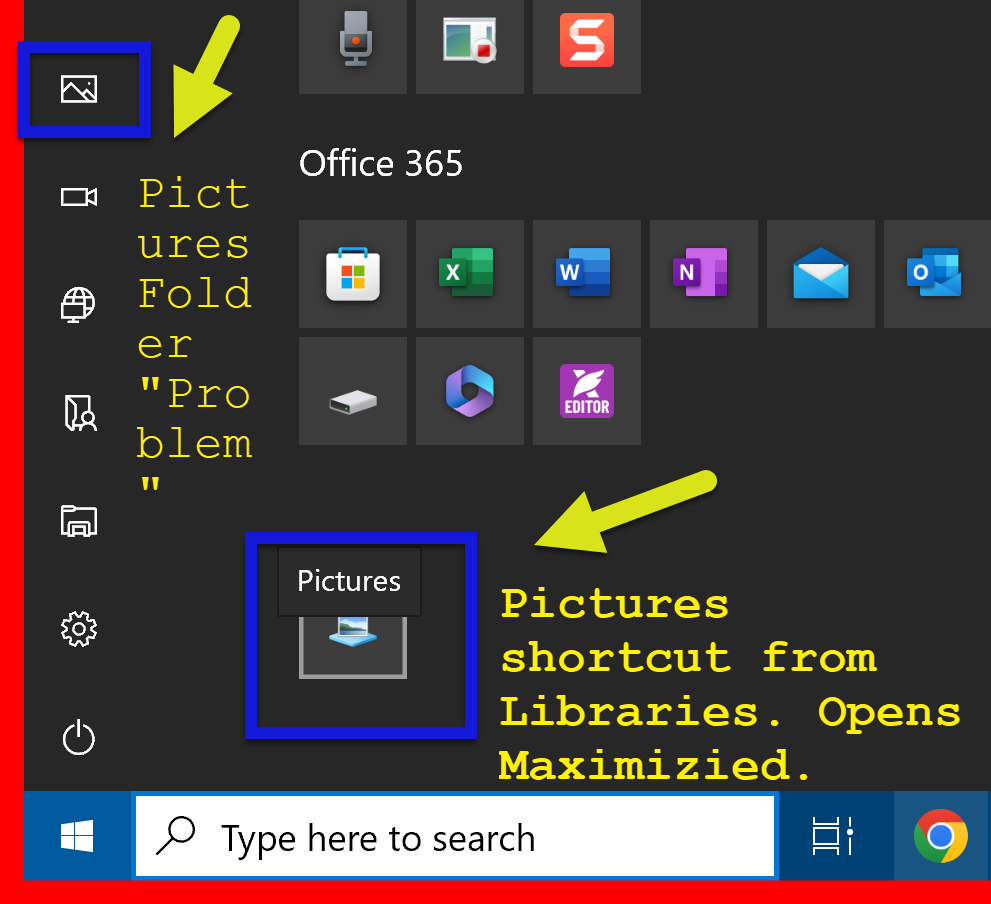Screen dimensions: 991x904
Task: Click the Power button icon
Action: click(78, 738)
